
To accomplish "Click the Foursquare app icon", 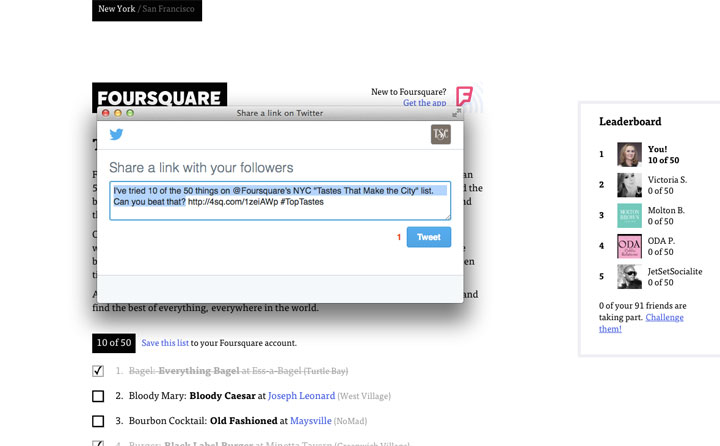I will click(465, 97).
